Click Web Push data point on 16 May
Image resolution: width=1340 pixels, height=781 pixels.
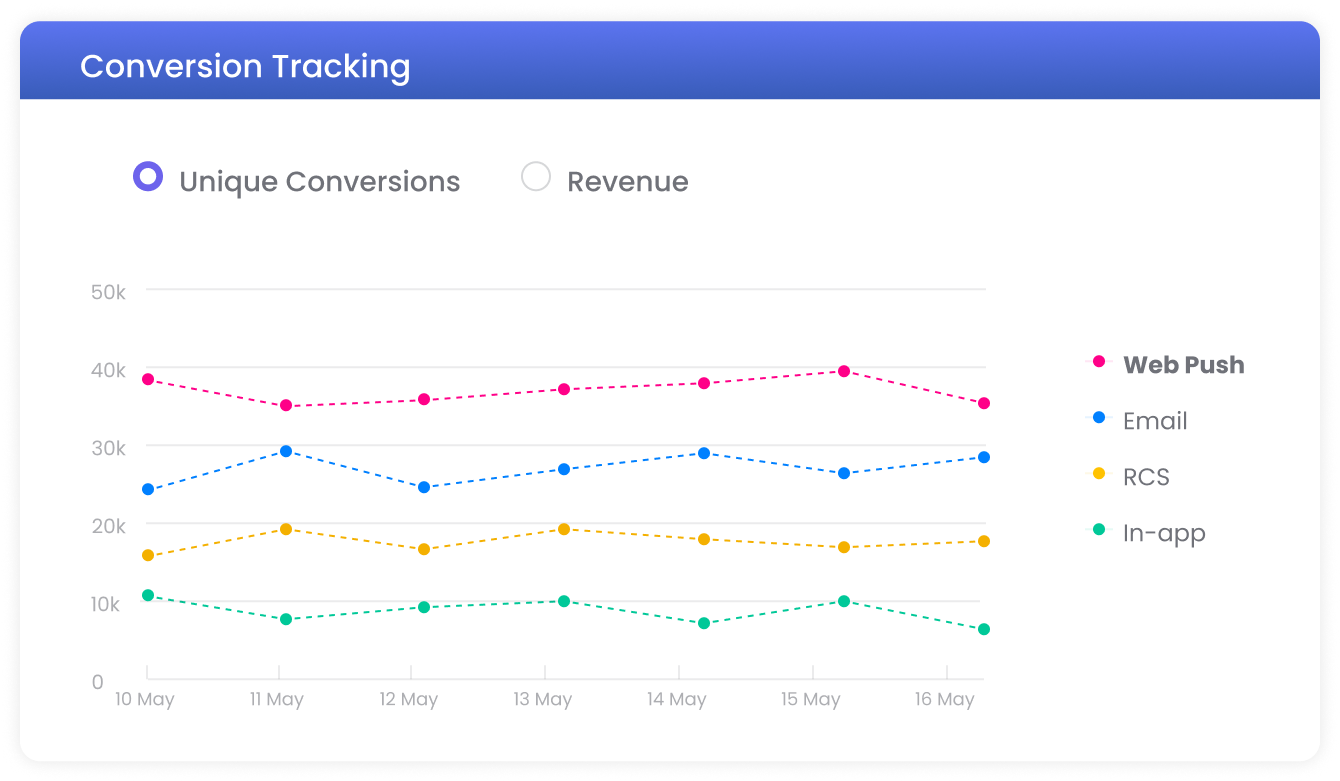[x=984, y=403]
